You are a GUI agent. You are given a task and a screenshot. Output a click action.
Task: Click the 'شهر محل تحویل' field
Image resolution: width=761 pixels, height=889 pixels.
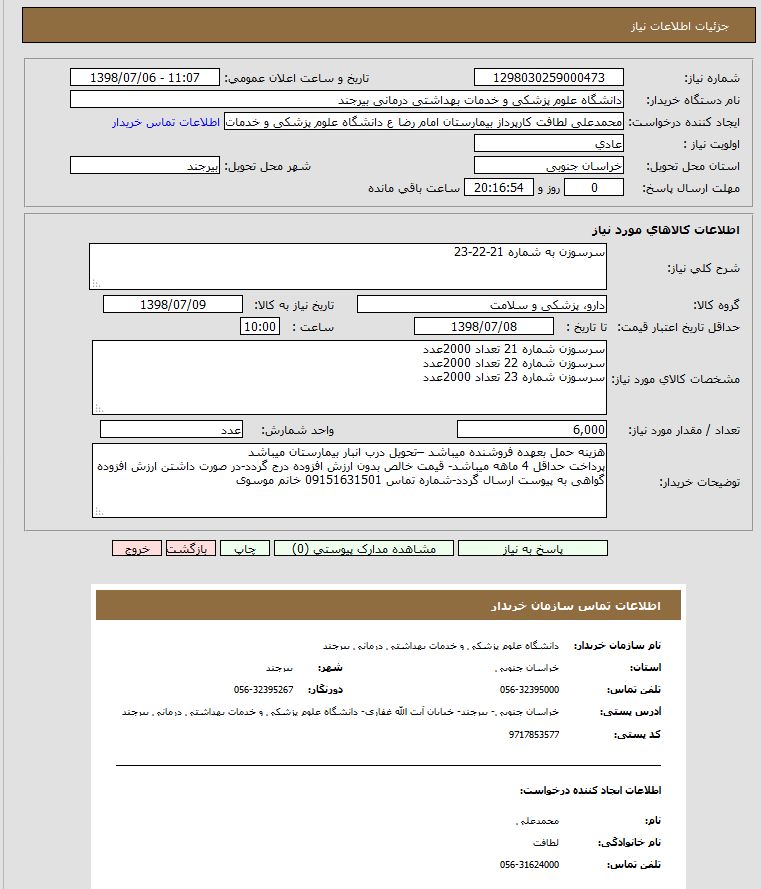click(x=146, y=166)
